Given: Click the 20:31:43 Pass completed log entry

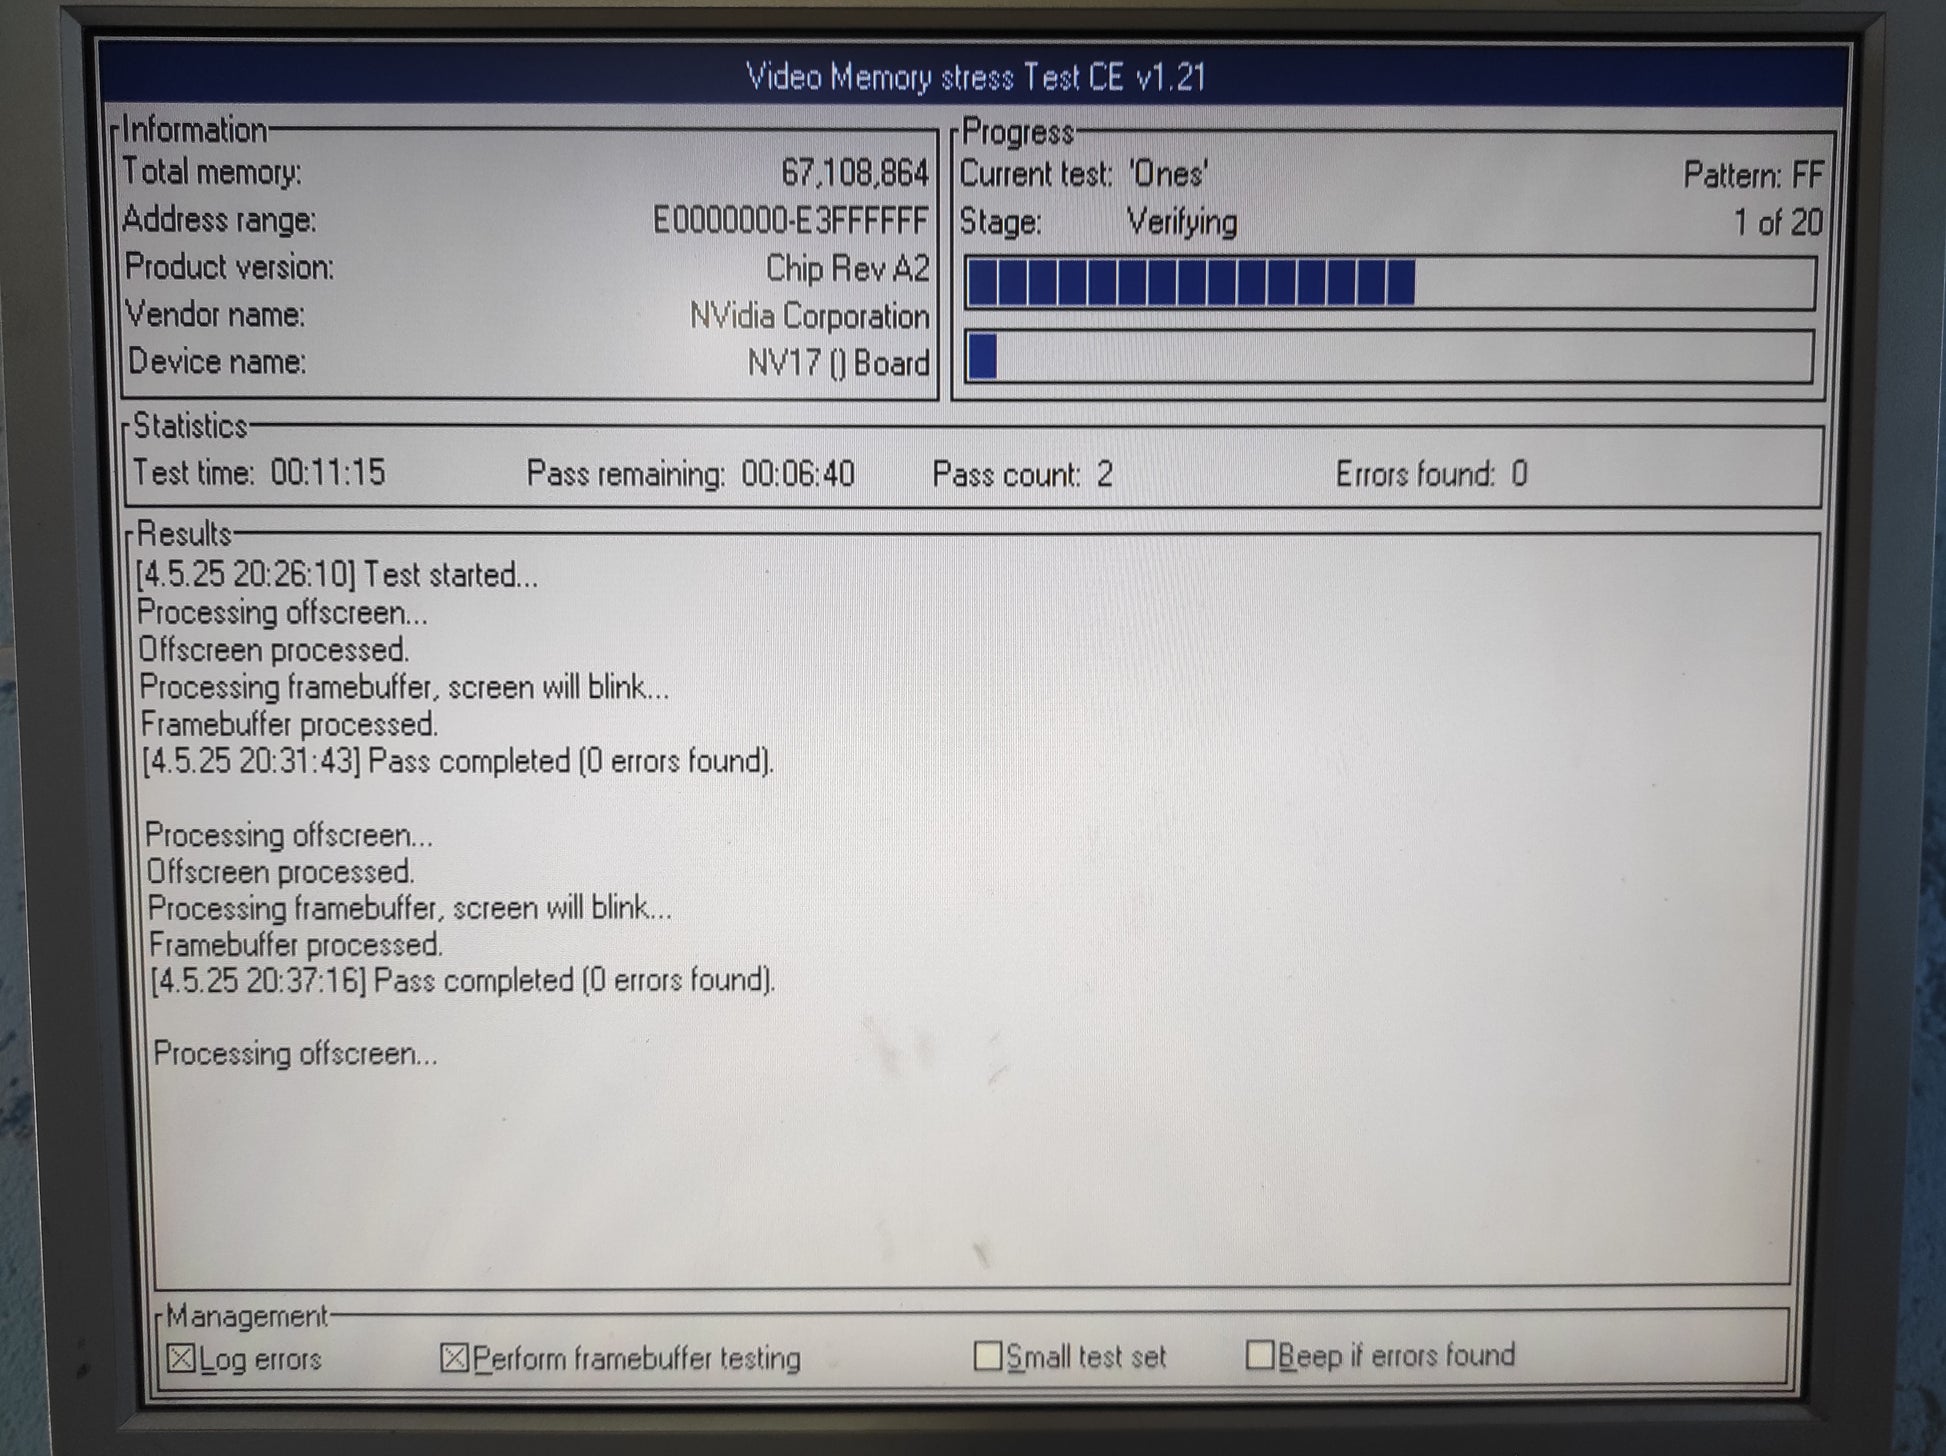Looking at the screenshot, I should coord(458,761).
